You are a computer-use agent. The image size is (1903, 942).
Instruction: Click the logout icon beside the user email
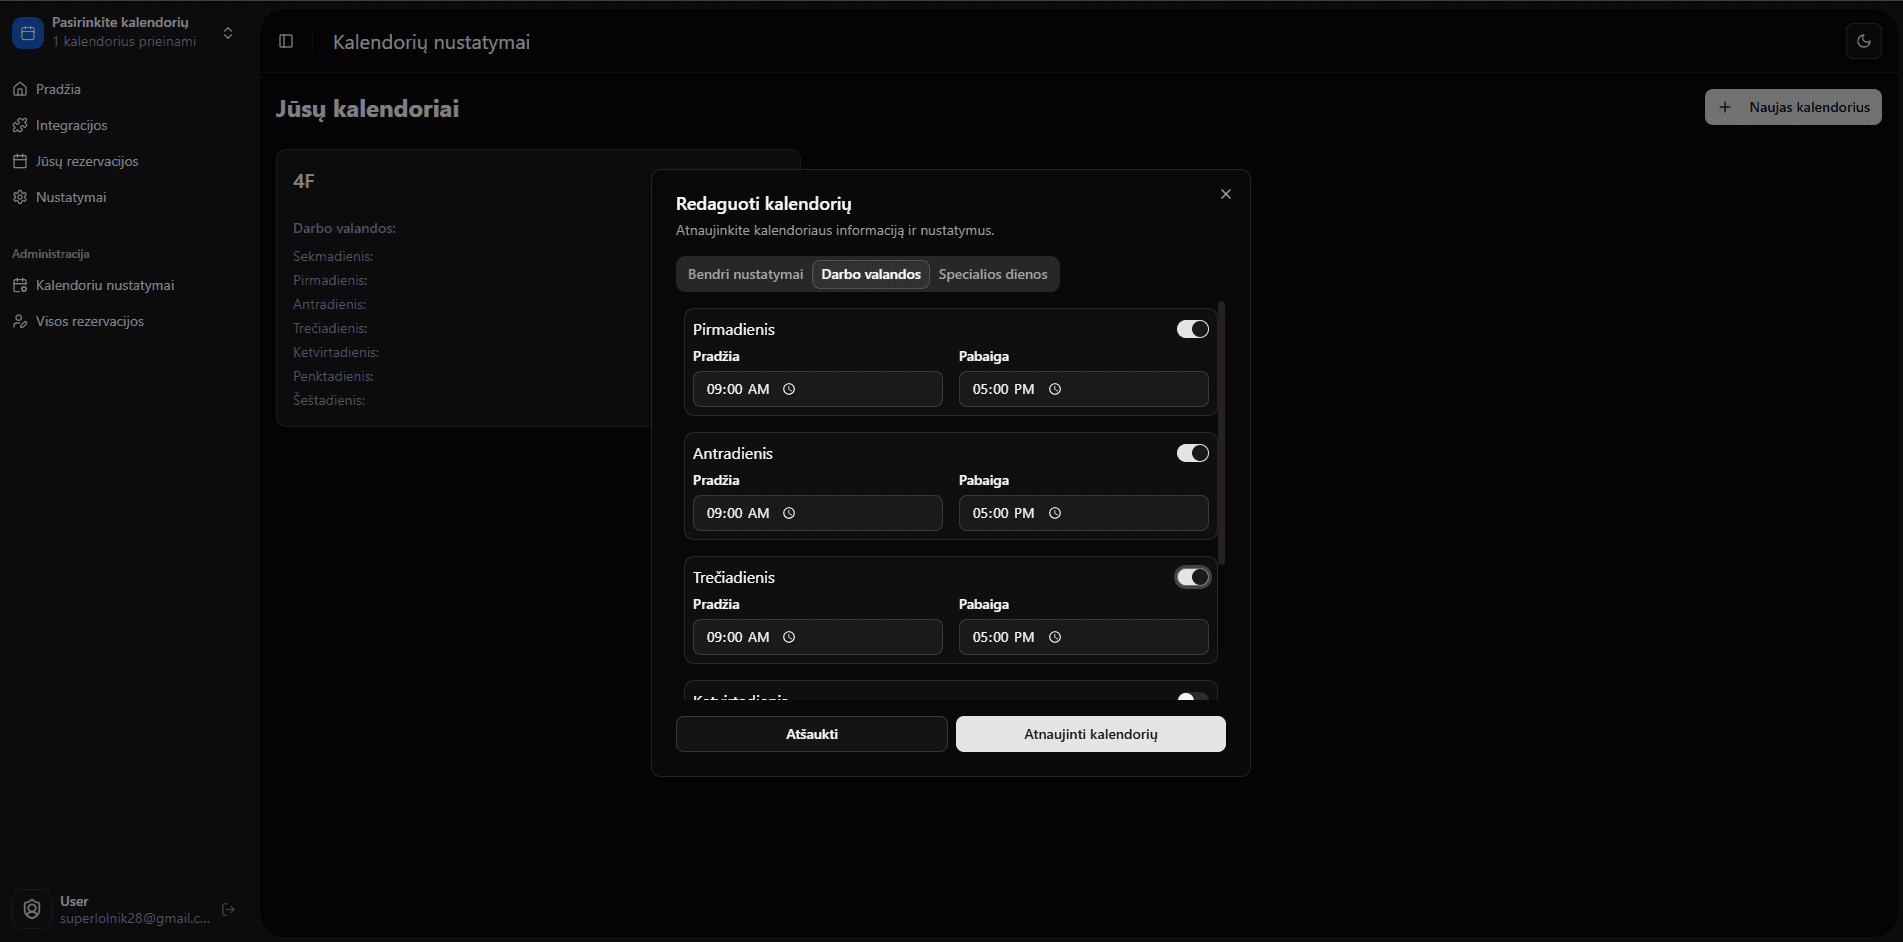click(228, 909)
